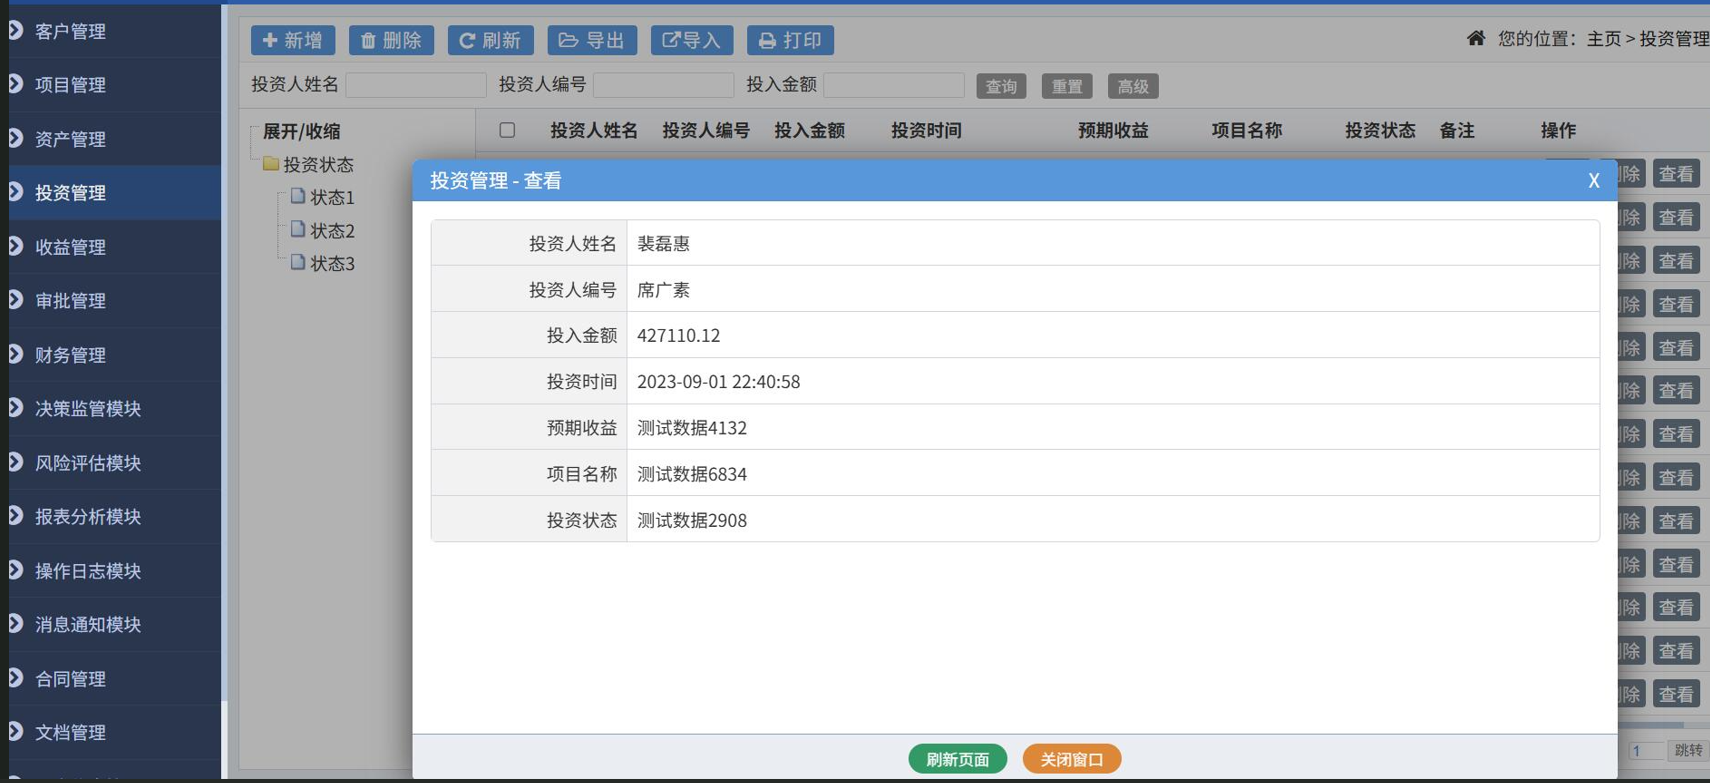Expand the 报表分析模块 arrow icon
The width and height of the screenshot is (1710, 783).
[16, 516]
